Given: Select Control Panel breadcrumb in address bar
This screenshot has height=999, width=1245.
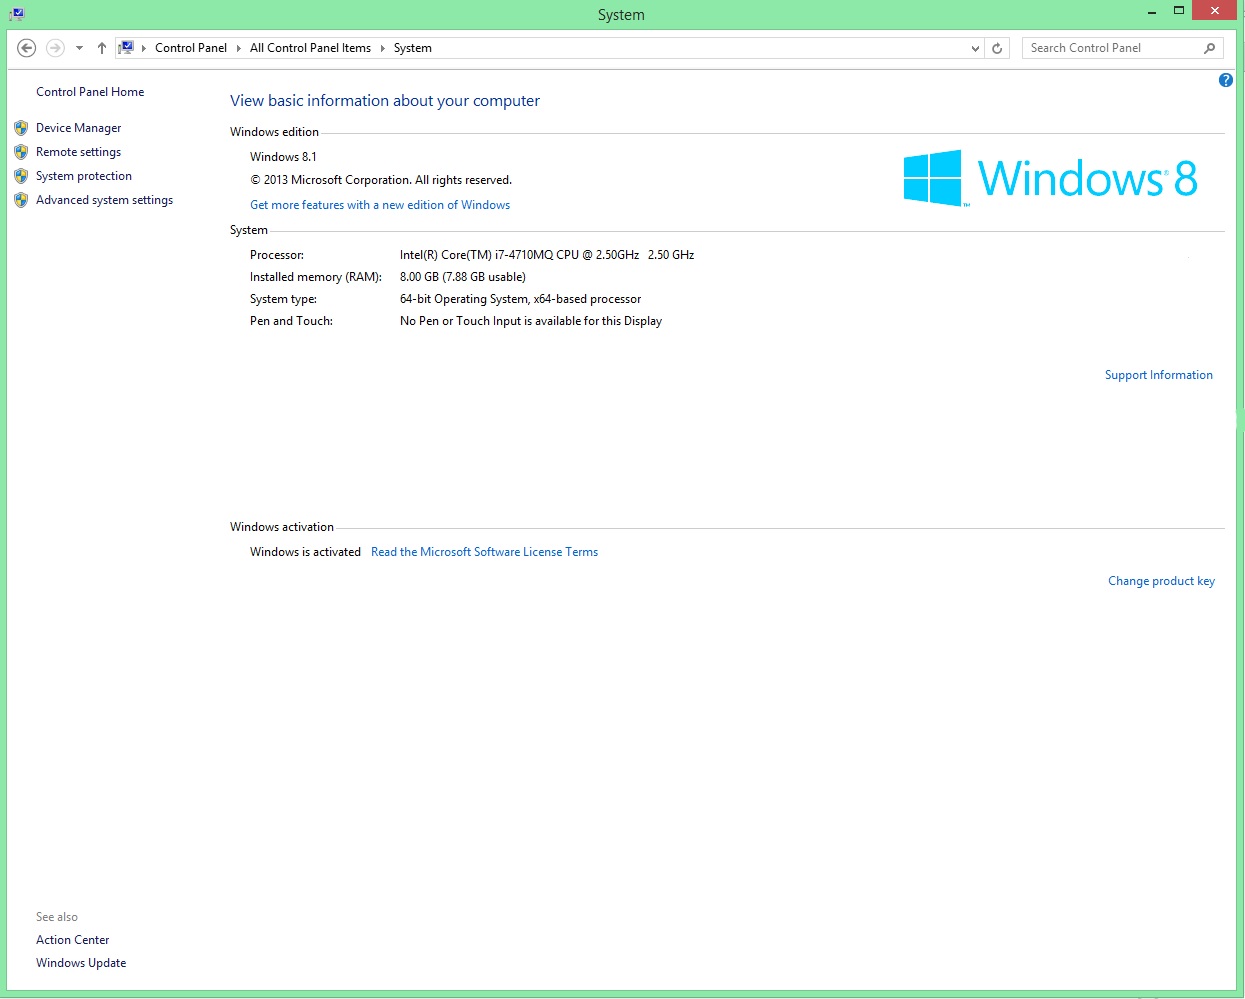Looking at the screenshot, I should point(191,48).
